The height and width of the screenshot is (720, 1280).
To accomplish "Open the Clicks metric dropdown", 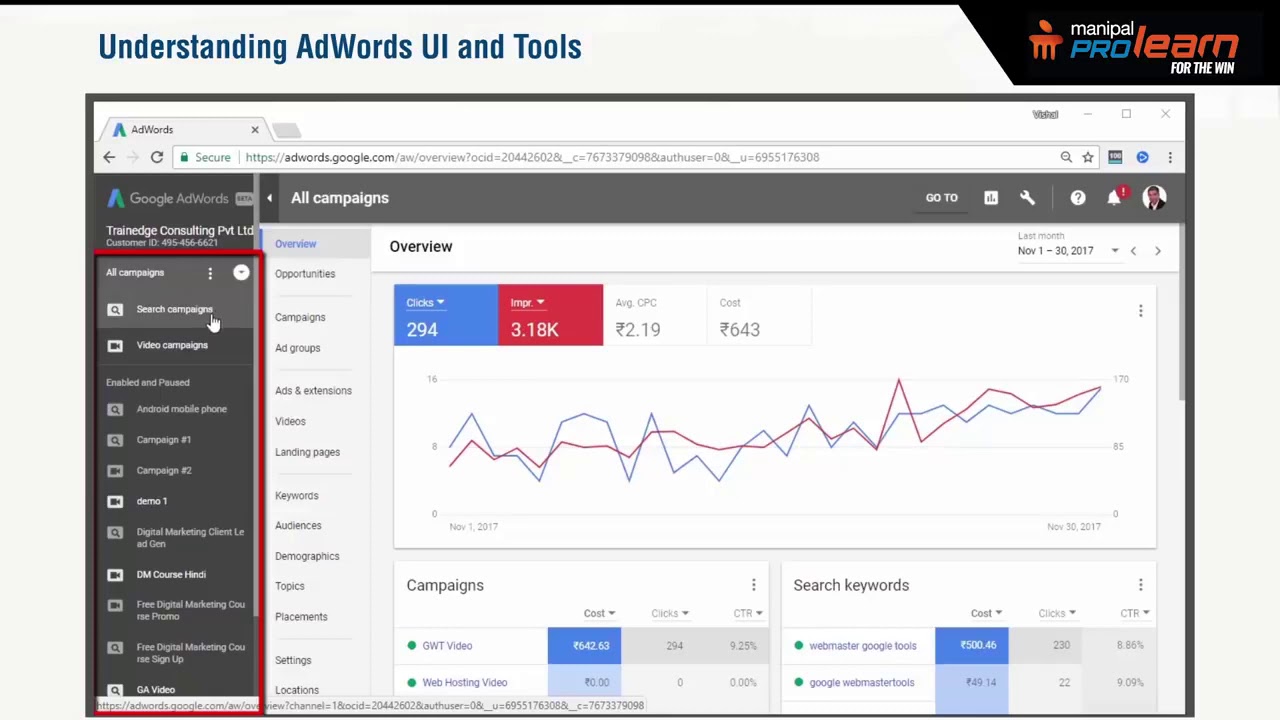I will [425, 303].
